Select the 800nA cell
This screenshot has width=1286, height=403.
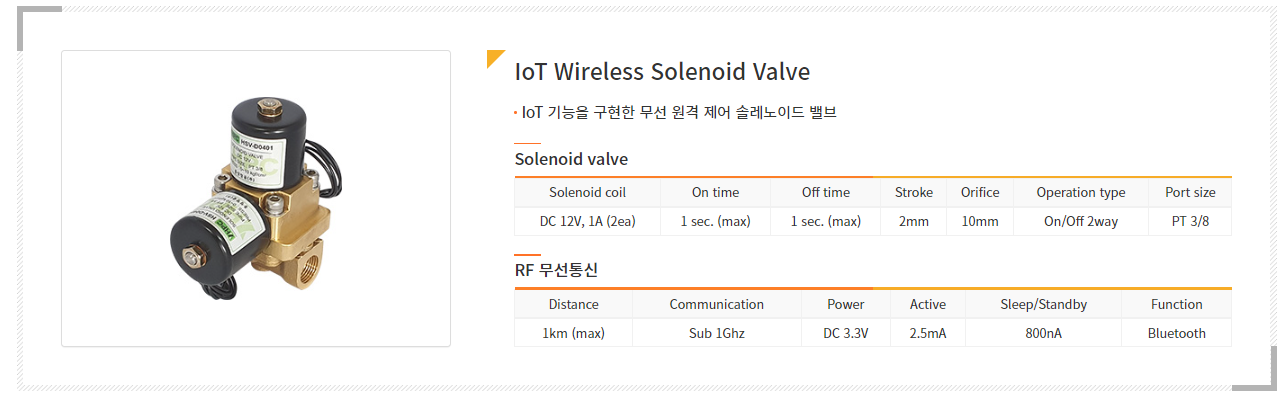point(1043,333)
